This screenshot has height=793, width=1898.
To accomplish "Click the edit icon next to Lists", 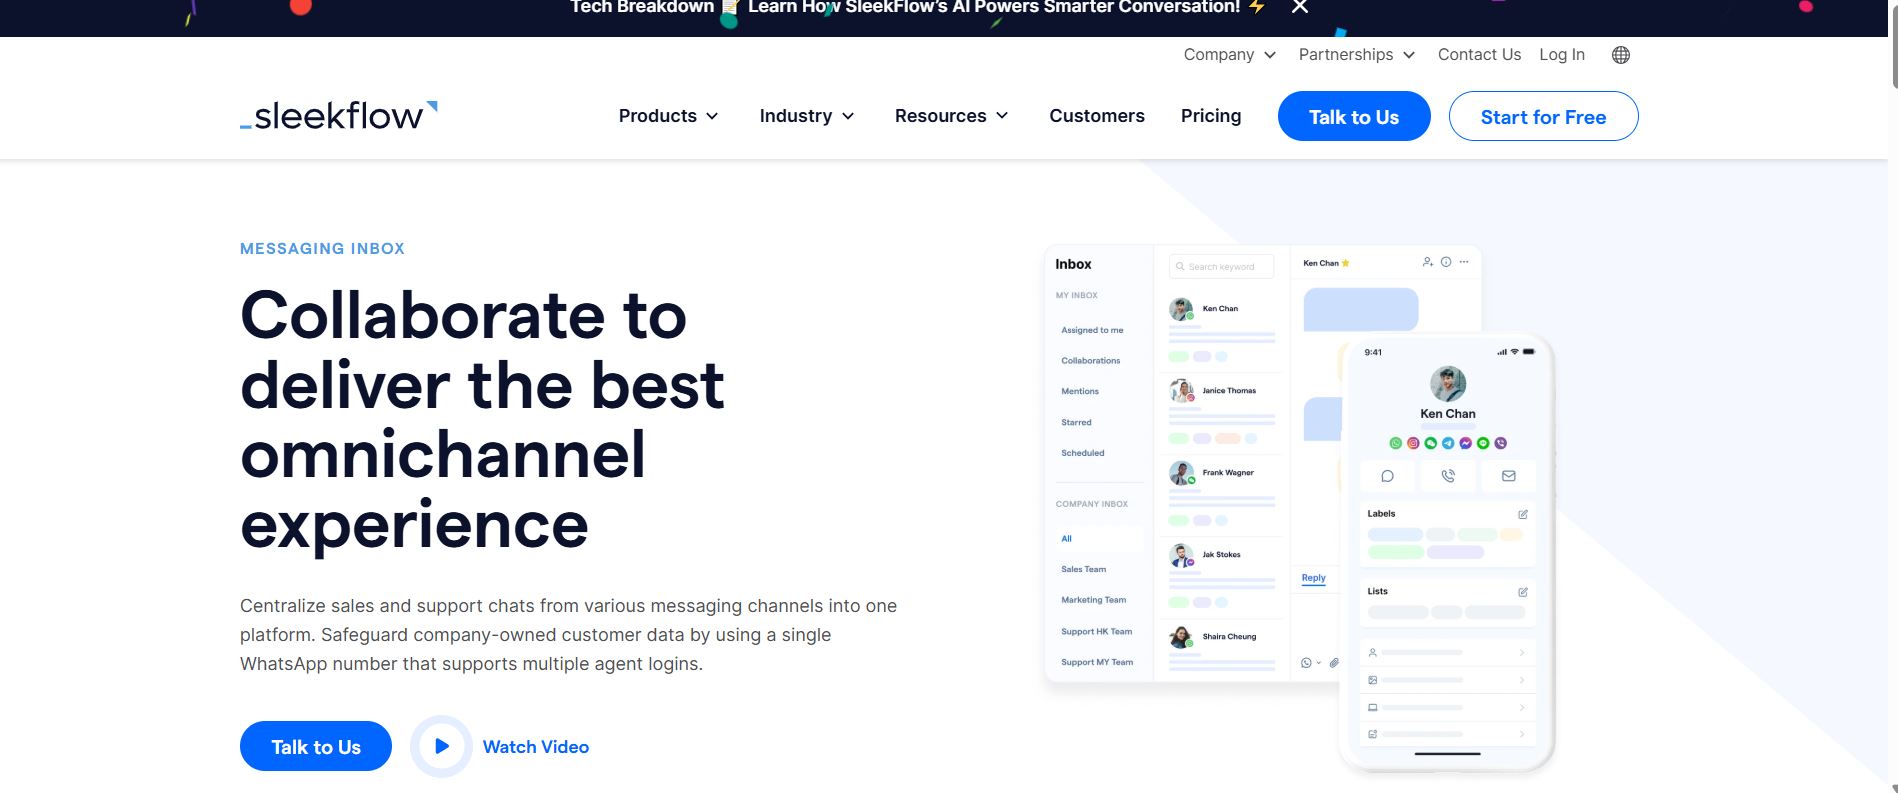I will [1523, 592].
